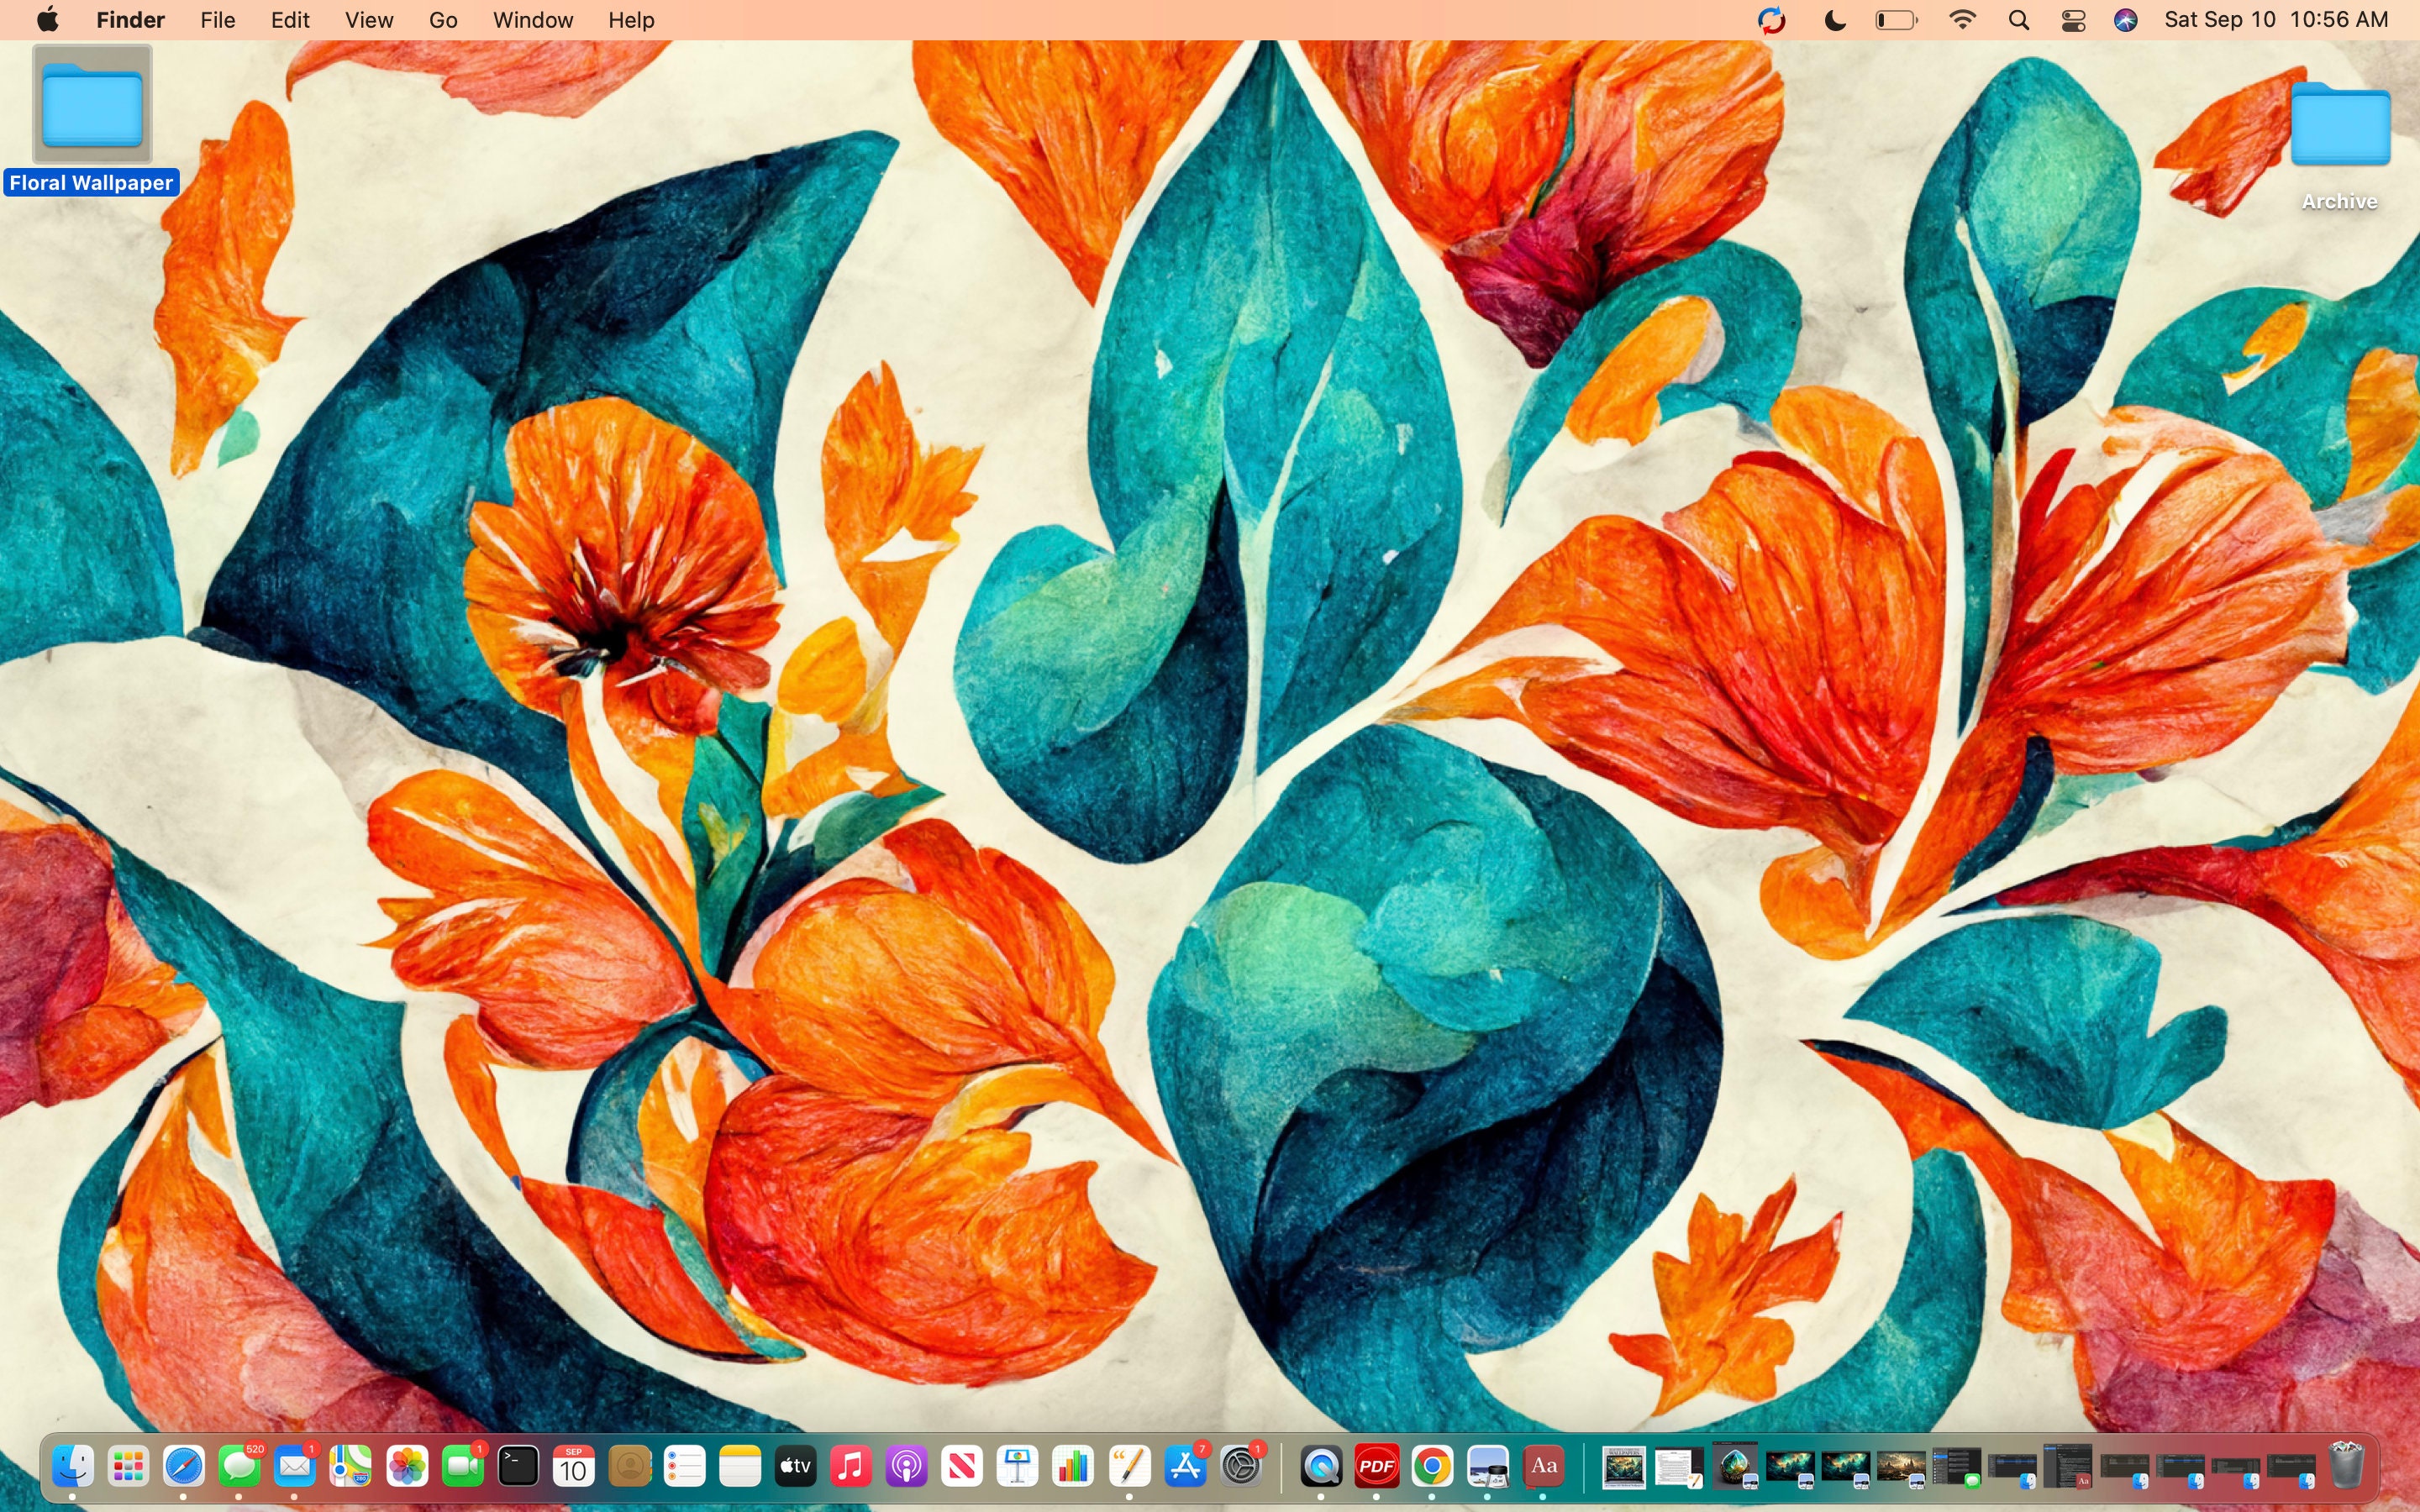Open System Settings from the Dock
2420x1512 pixels.
coord(1240,1465)
